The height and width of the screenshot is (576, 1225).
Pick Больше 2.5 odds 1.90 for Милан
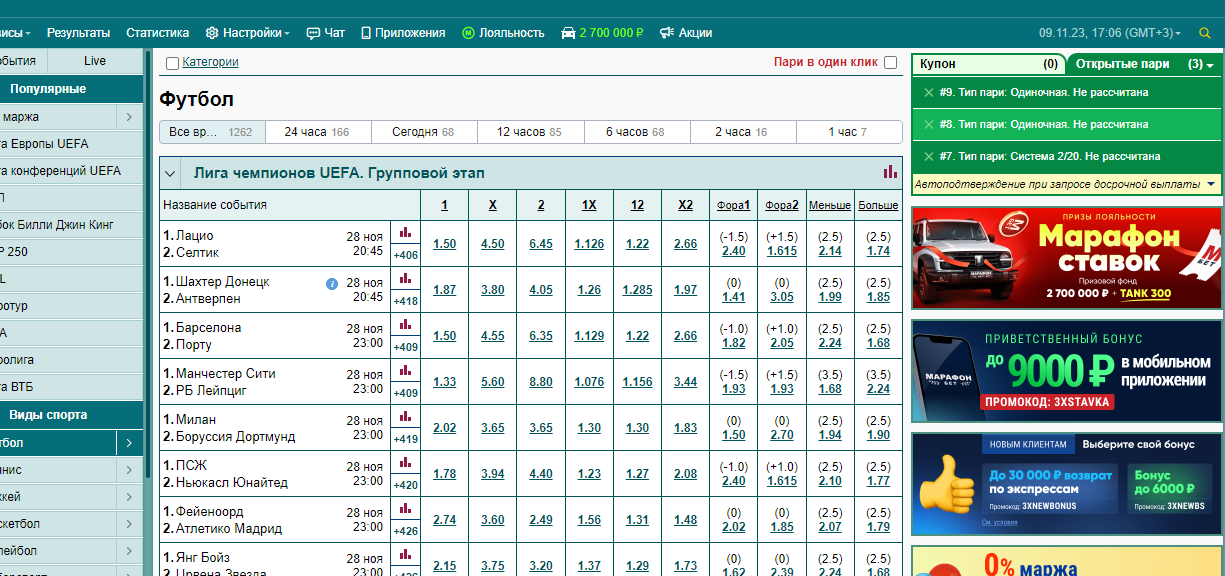click(878, 435)
